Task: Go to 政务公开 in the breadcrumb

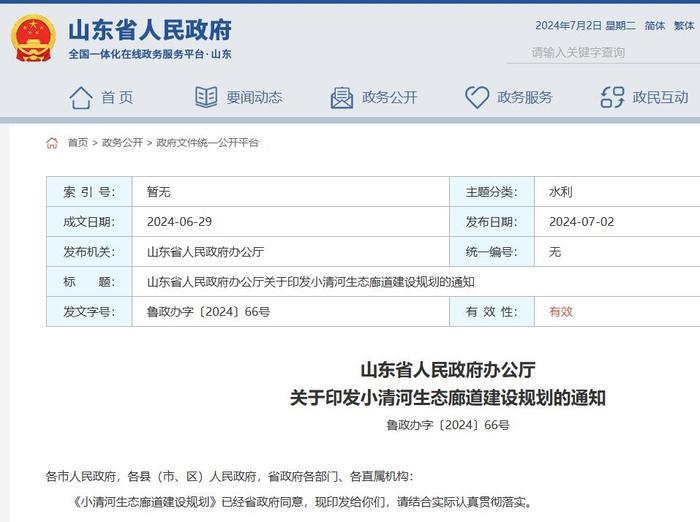Action: (122, 143)
